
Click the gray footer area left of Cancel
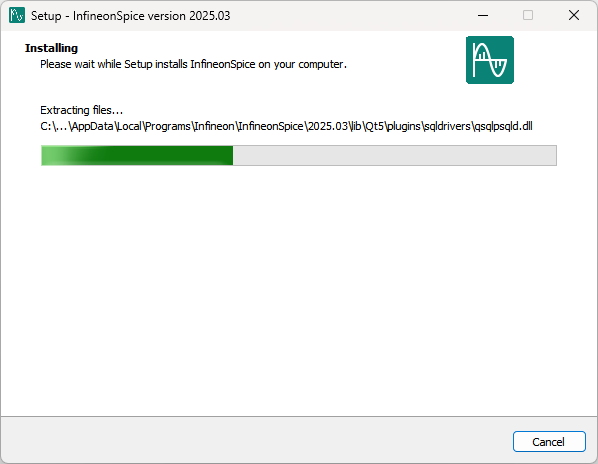click(256, 440)
